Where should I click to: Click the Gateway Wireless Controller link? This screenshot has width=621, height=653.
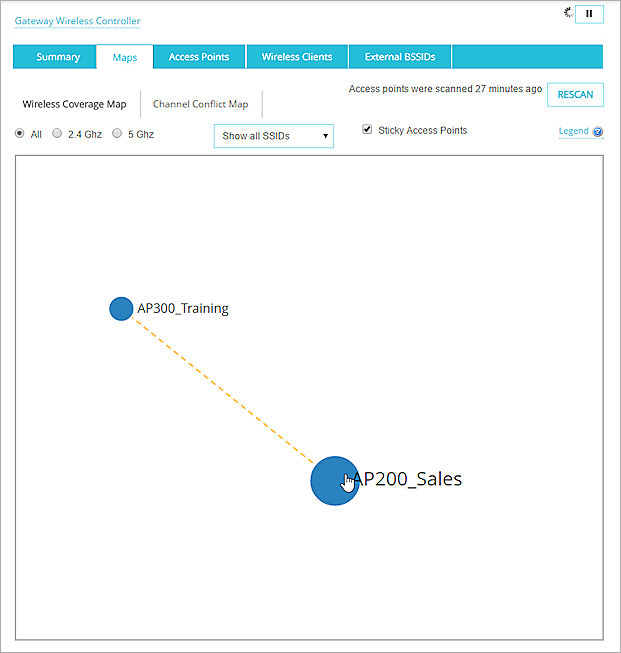77,21
